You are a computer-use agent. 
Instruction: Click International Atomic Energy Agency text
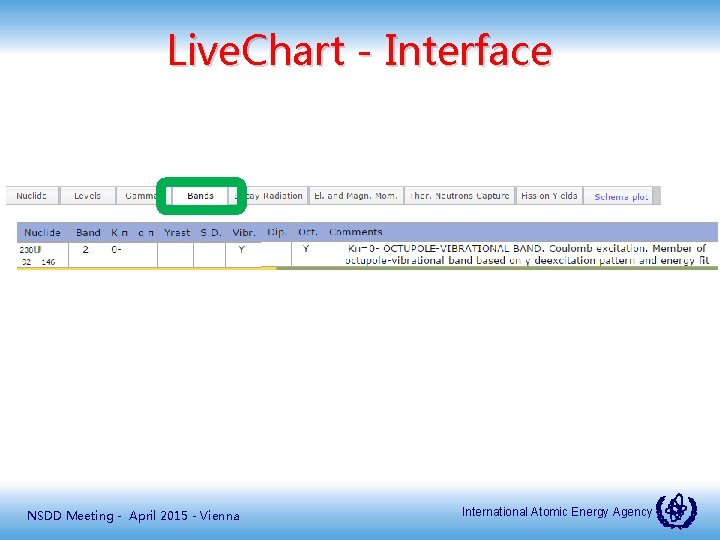557,512
